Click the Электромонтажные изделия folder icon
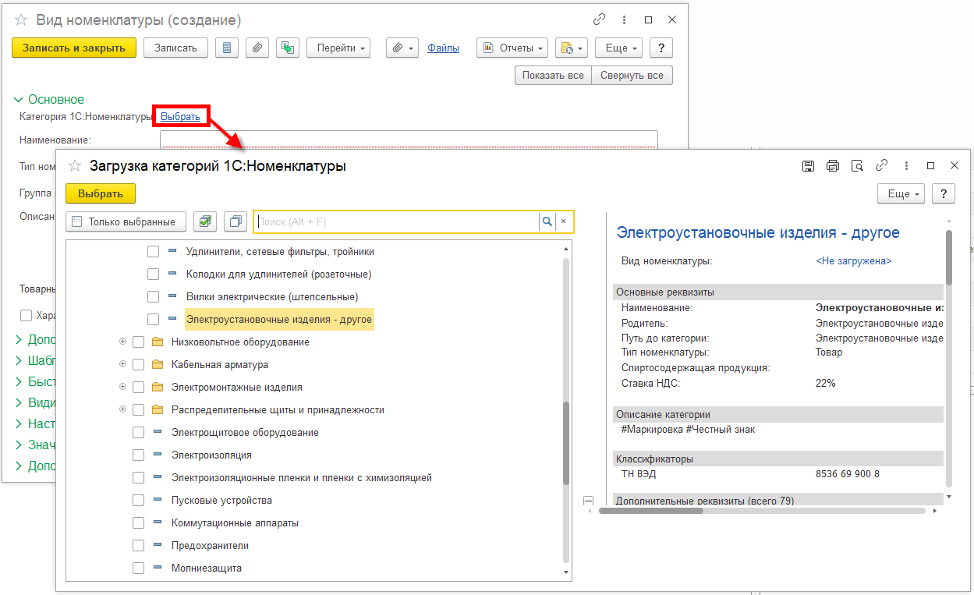974x595 pixels. coord(158,387)
